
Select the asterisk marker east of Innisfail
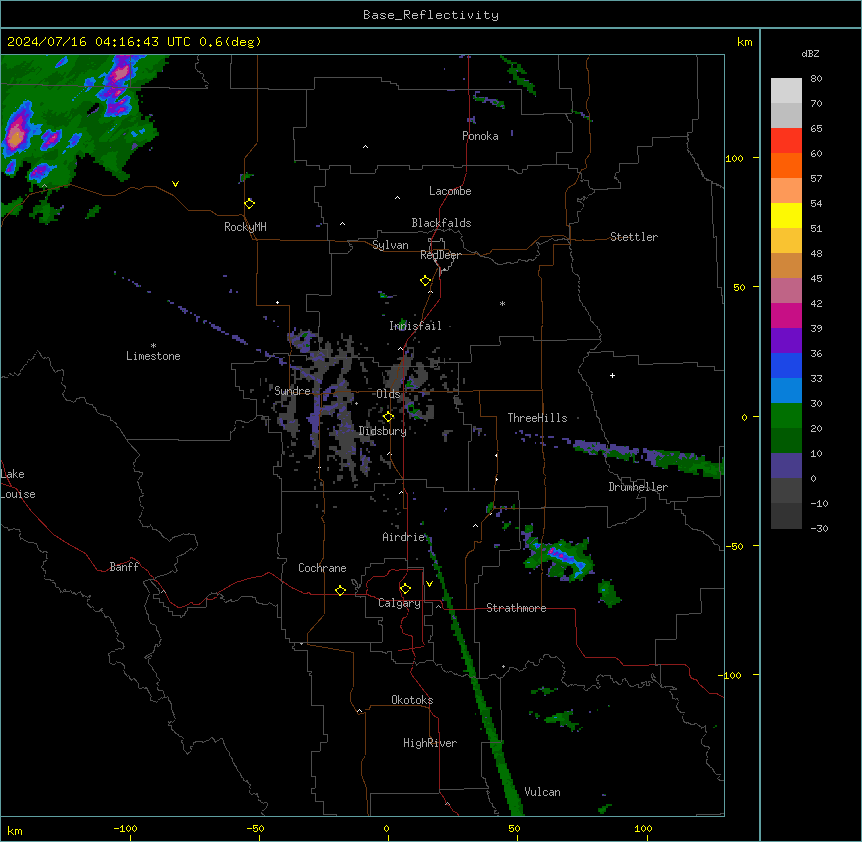502,303
